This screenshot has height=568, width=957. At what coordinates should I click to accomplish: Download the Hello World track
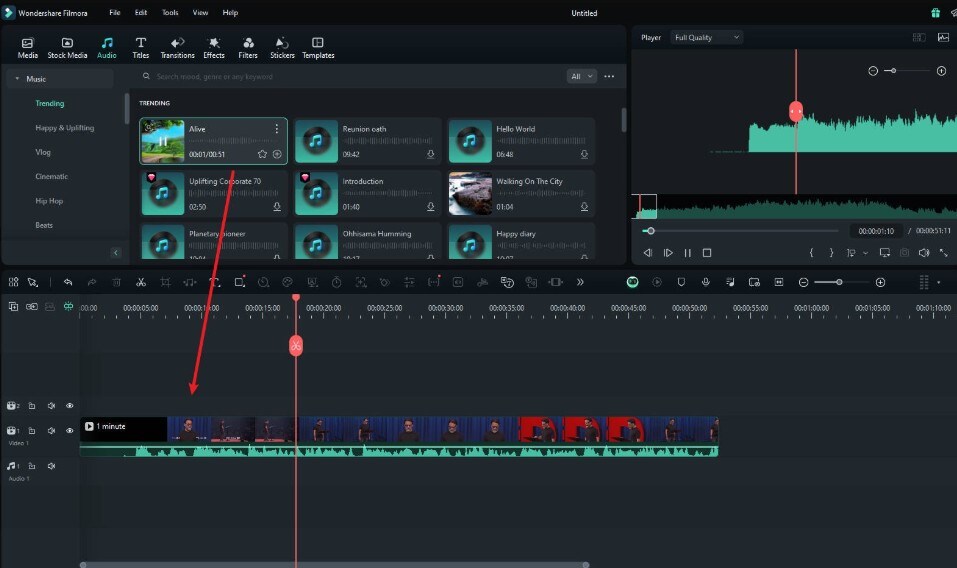point(584,154)
